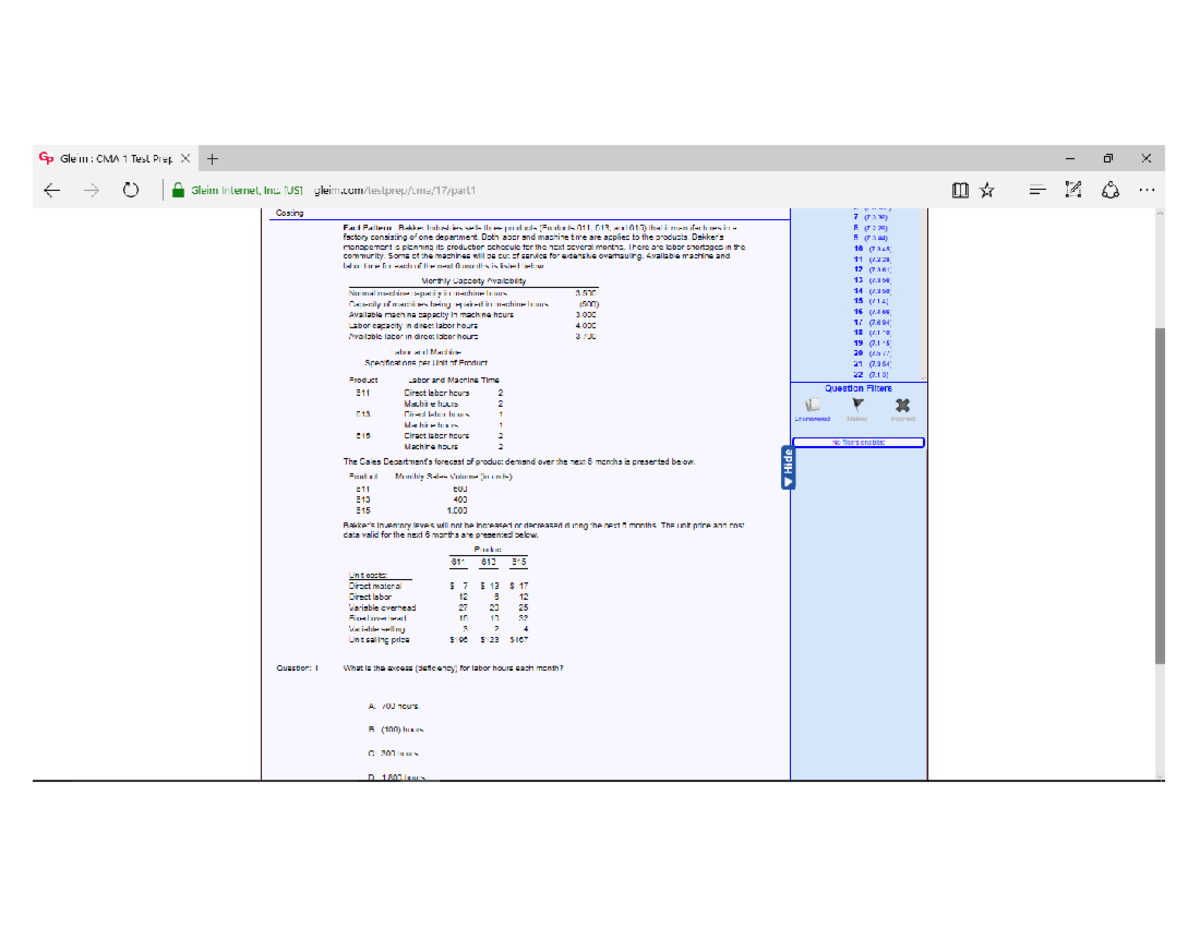This screenshot has height=927, width=1200.
Task: Filter by Incorrect questions X icon
Action: pos(901,405)
